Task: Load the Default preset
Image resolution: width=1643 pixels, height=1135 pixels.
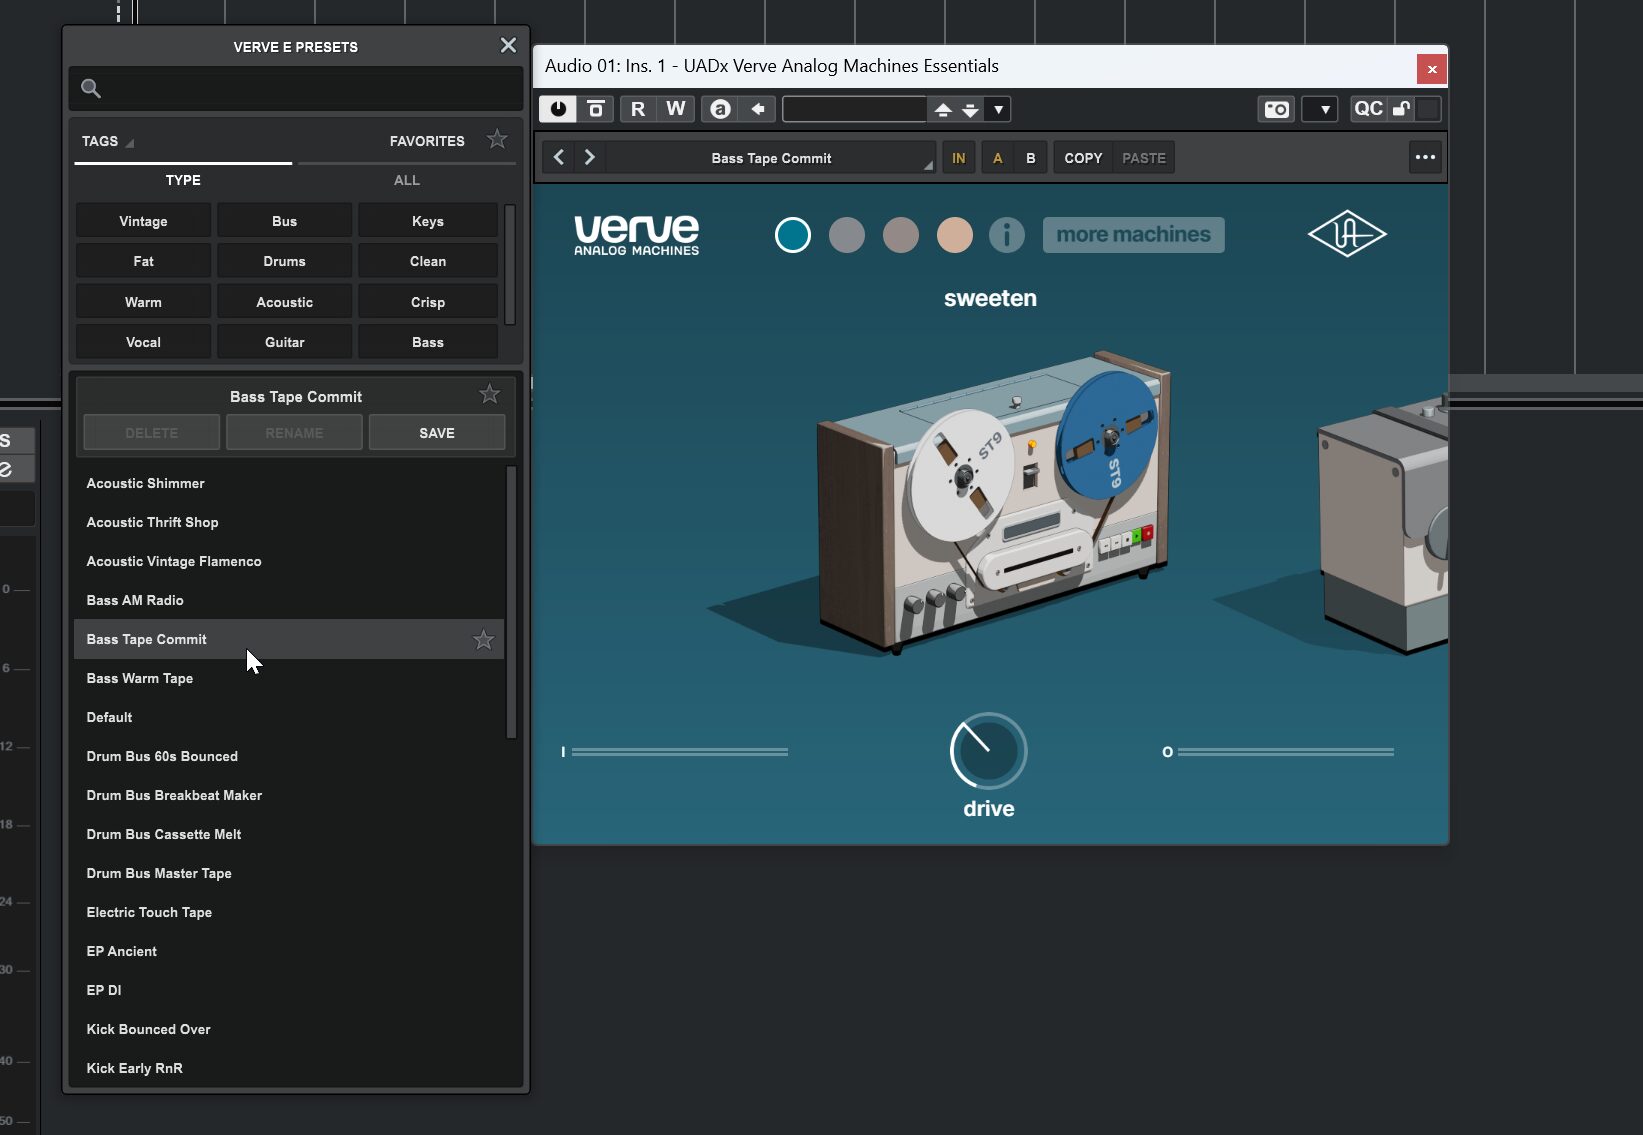Action: tap(288, 717)
